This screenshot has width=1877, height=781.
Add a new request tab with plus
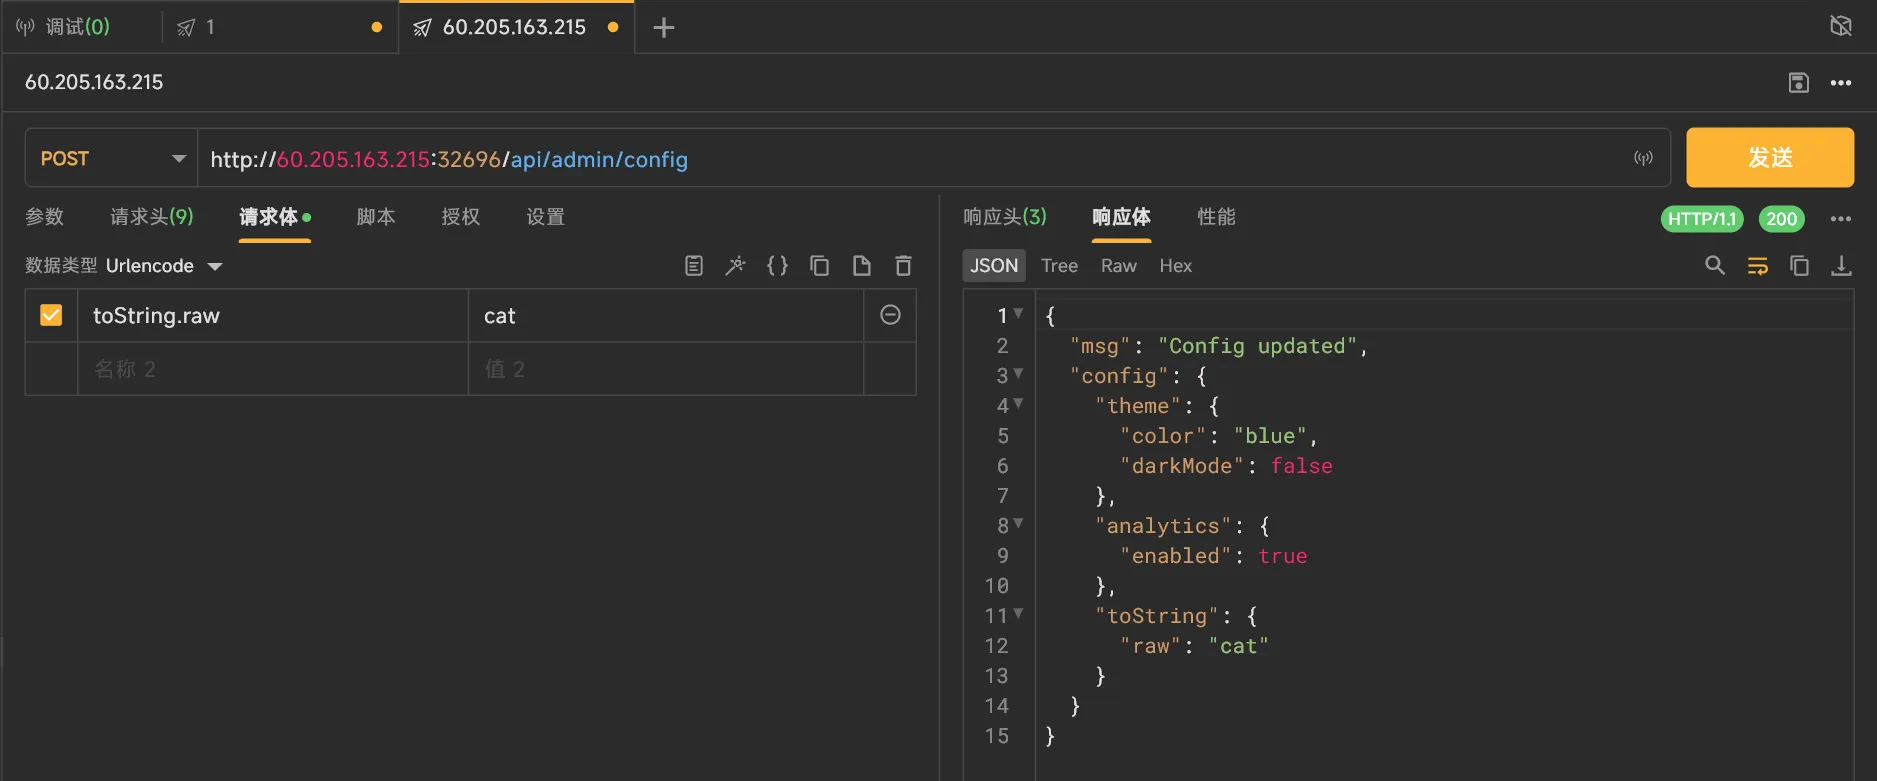coord(663,28)
